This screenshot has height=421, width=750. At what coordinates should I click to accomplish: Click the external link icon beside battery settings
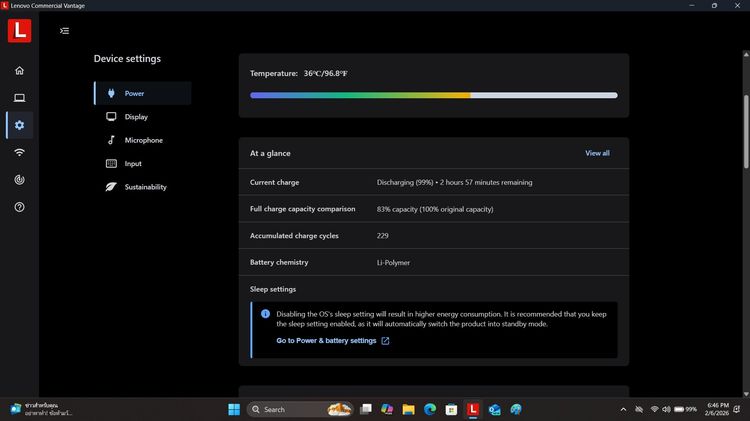coord(385,341)
